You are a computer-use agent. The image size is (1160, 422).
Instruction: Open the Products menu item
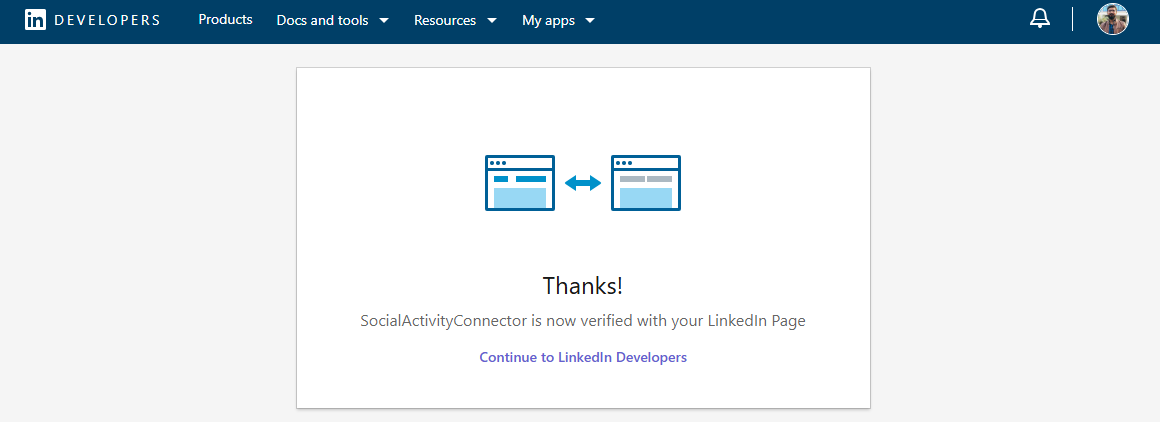pos(225,20)
